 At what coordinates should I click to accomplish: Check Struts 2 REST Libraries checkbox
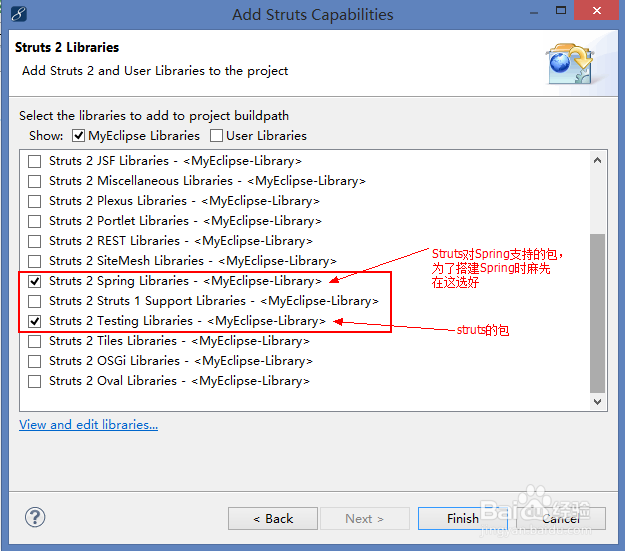click(35, 241)
